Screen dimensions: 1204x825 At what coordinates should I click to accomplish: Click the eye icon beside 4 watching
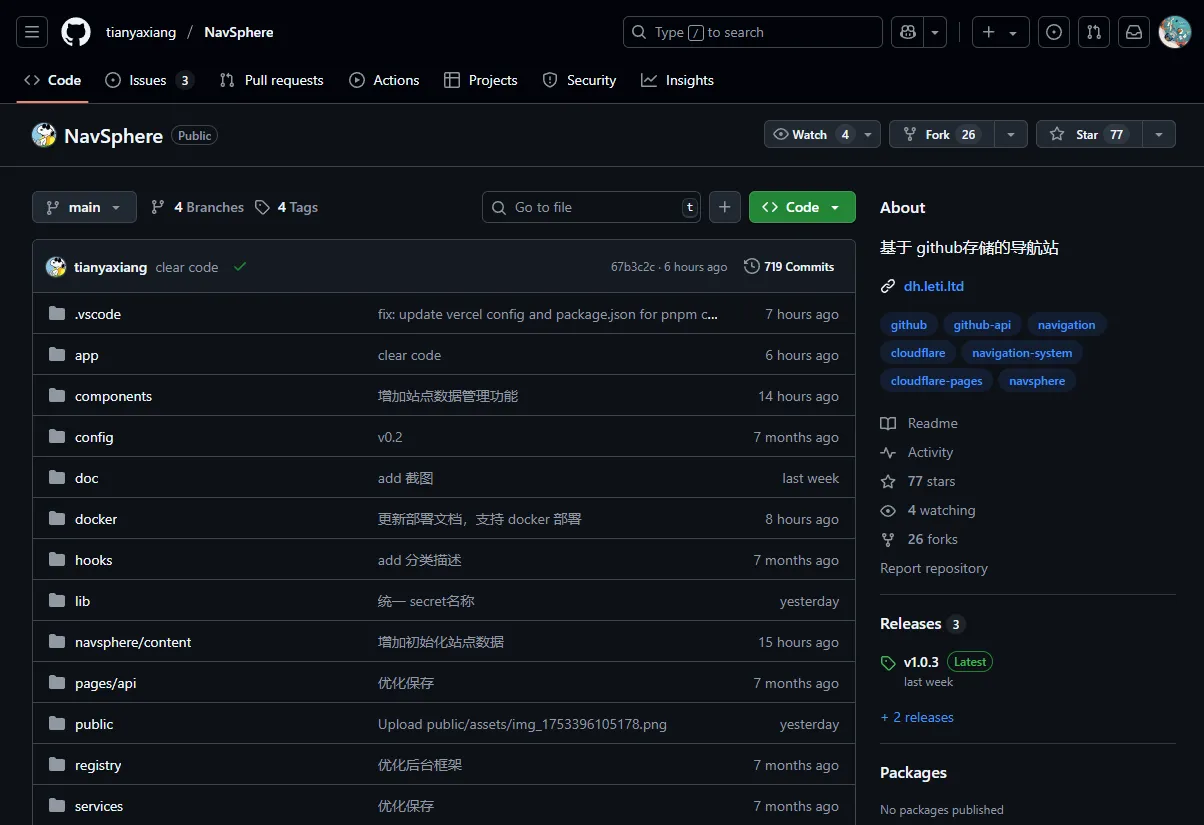tap(888, 510)
